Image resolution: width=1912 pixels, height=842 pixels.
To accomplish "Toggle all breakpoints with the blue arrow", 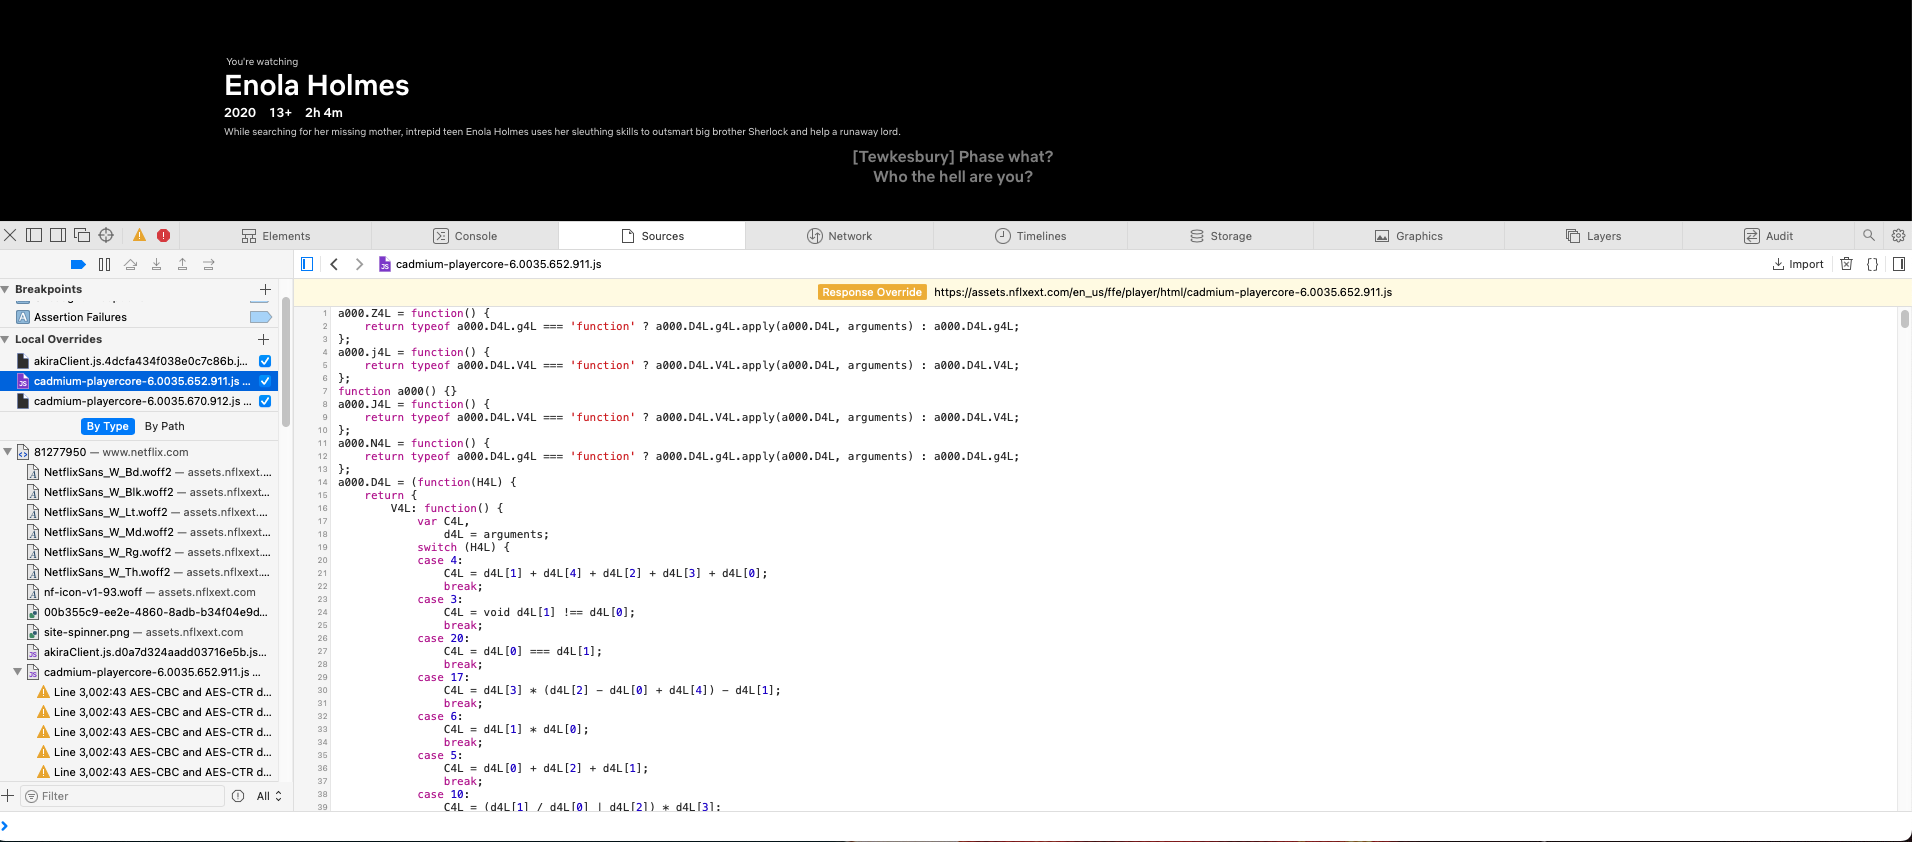I will pyautogui.click(x=78, y=264).
